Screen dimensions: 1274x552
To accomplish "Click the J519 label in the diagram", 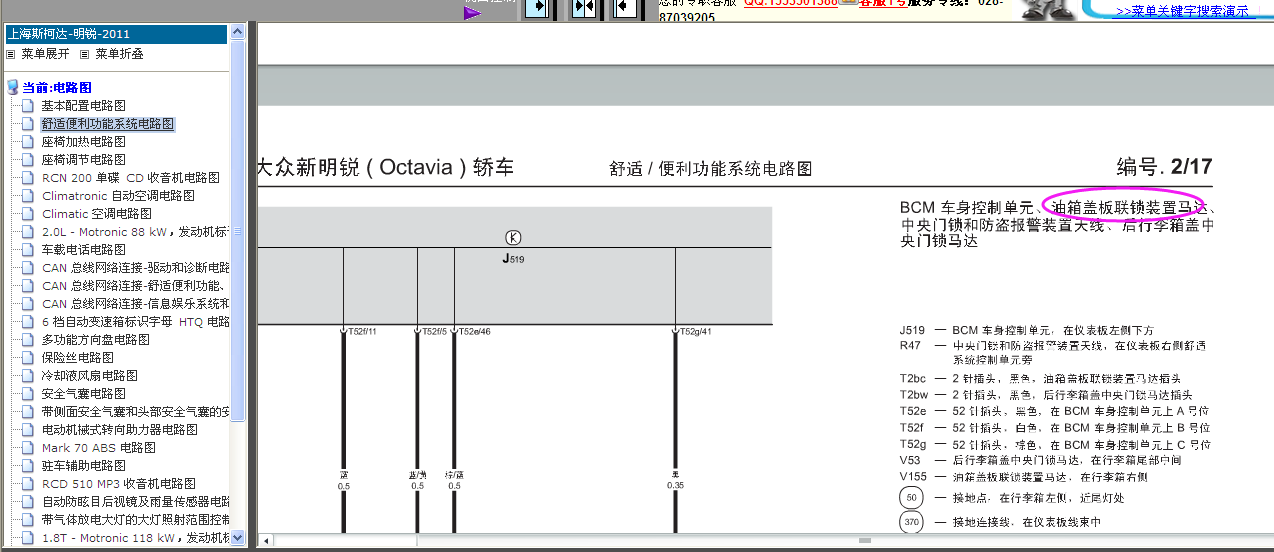I will pos(513,259).
